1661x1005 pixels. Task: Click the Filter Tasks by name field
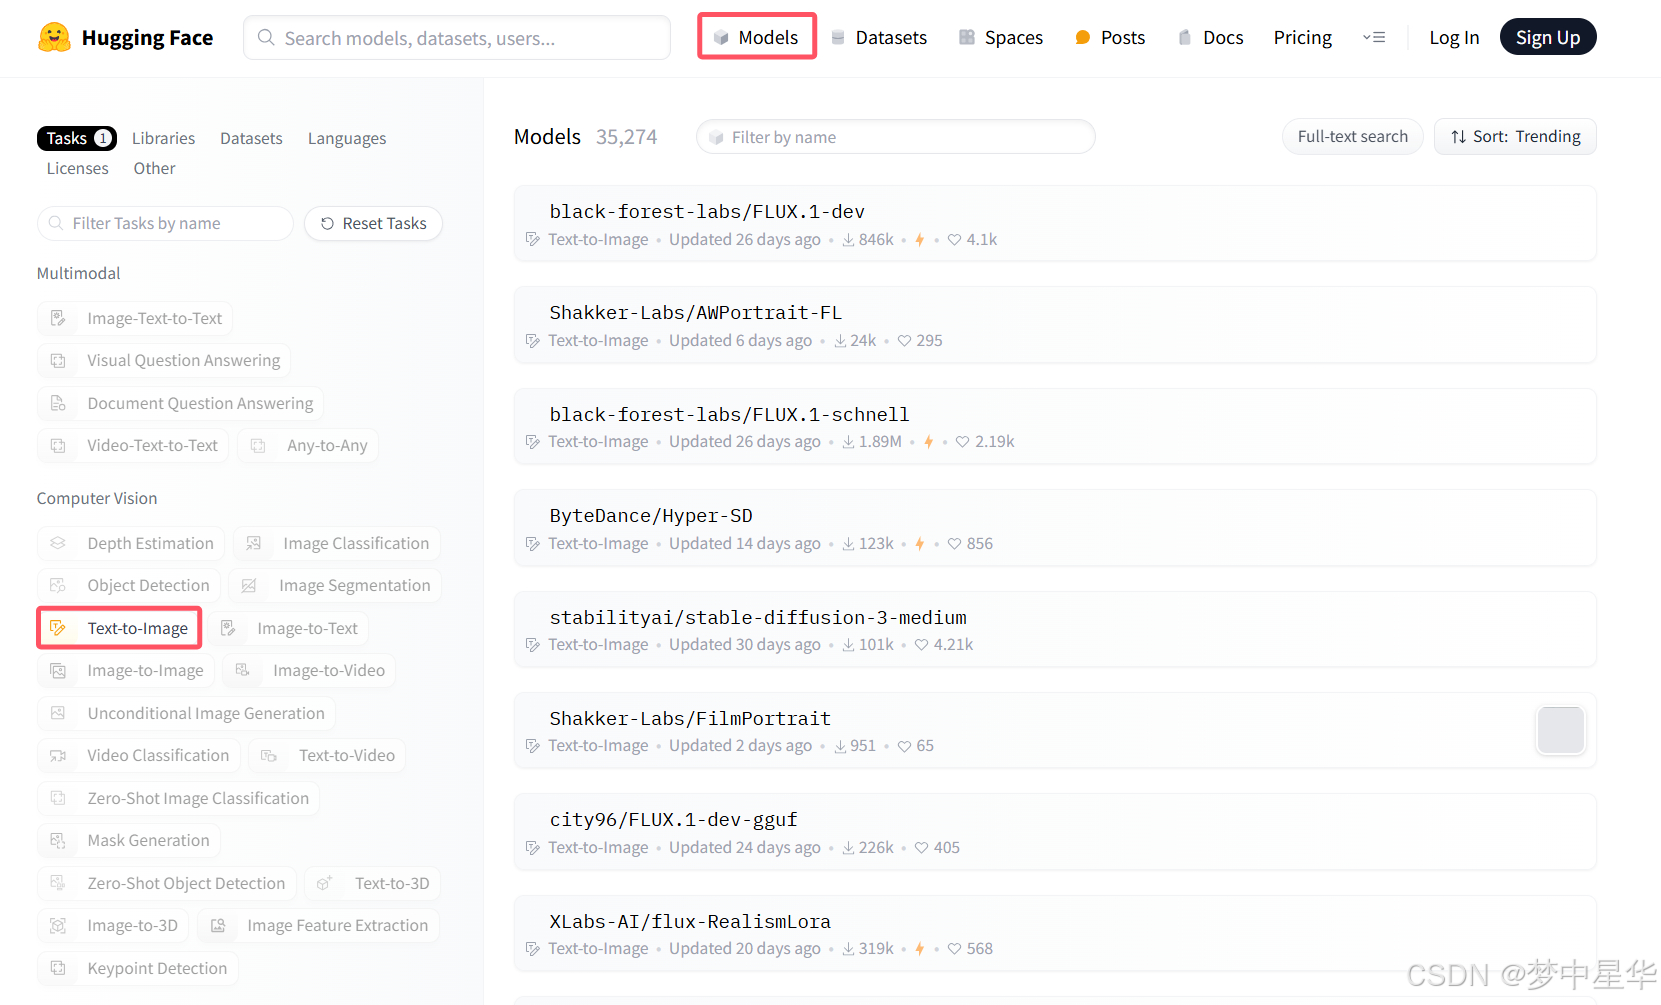coord(165,223)
